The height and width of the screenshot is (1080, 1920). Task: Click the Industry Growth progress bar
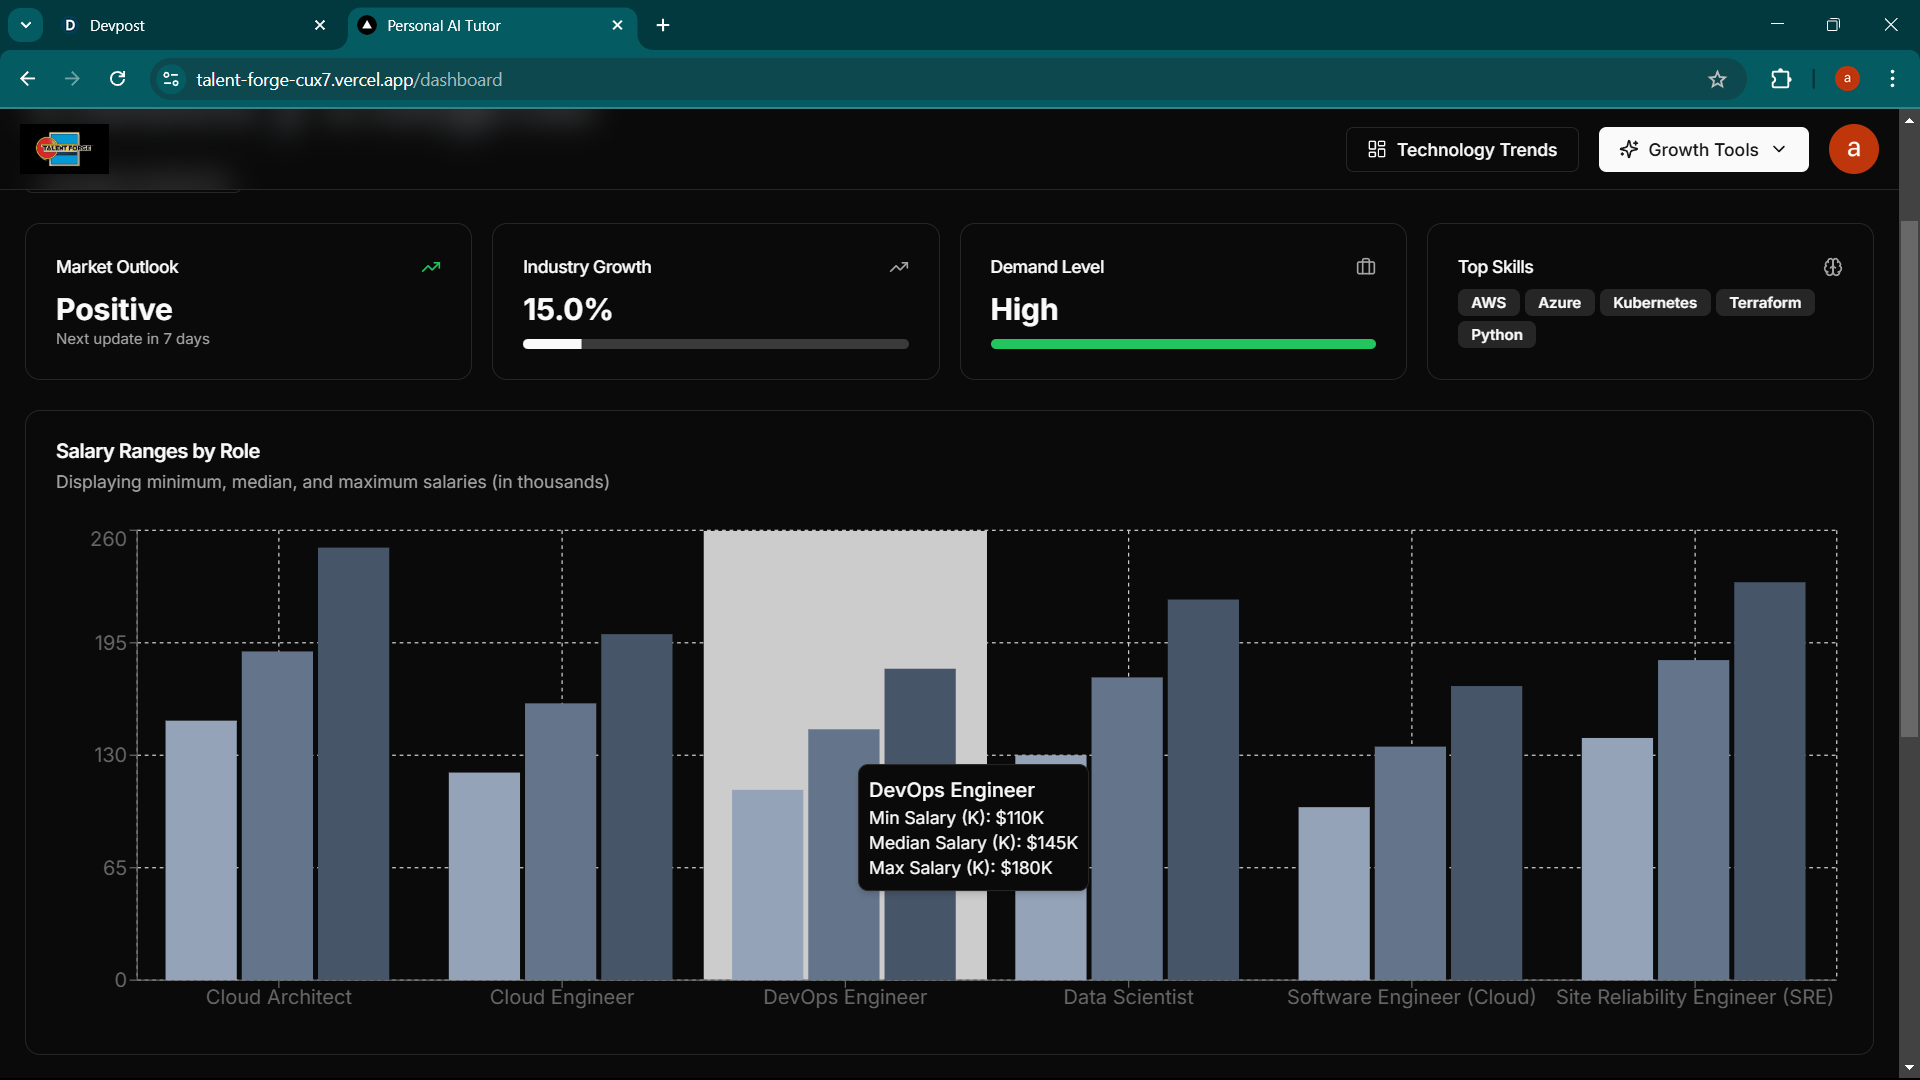pyautogui.click(x=715, y=344)
